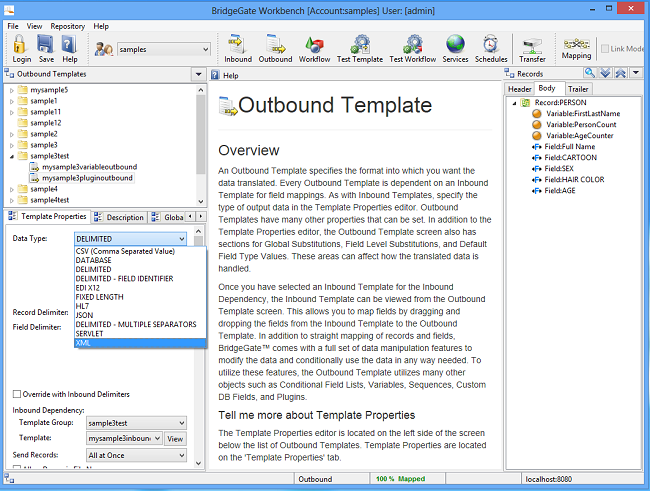Click the collapse-all double up arrows icon
The width and height of the screenshot is (650, 491).
(621, 73)
